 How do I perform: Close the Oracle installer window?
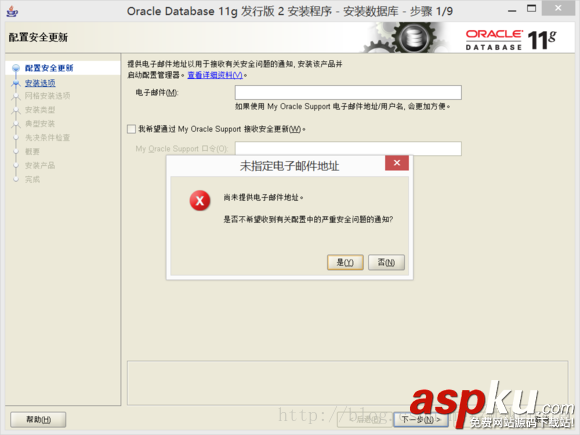[x=558, y=8]
